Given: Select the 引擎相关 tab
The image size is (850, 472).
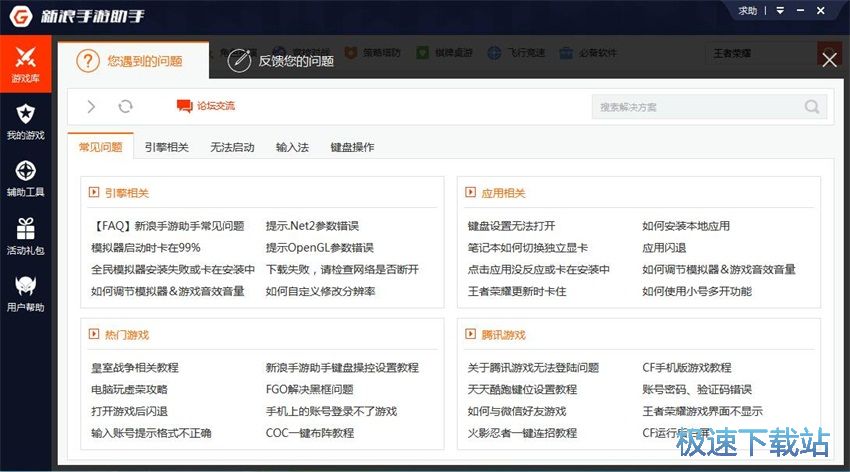Looking at the screenshot, I should [166, 147].
